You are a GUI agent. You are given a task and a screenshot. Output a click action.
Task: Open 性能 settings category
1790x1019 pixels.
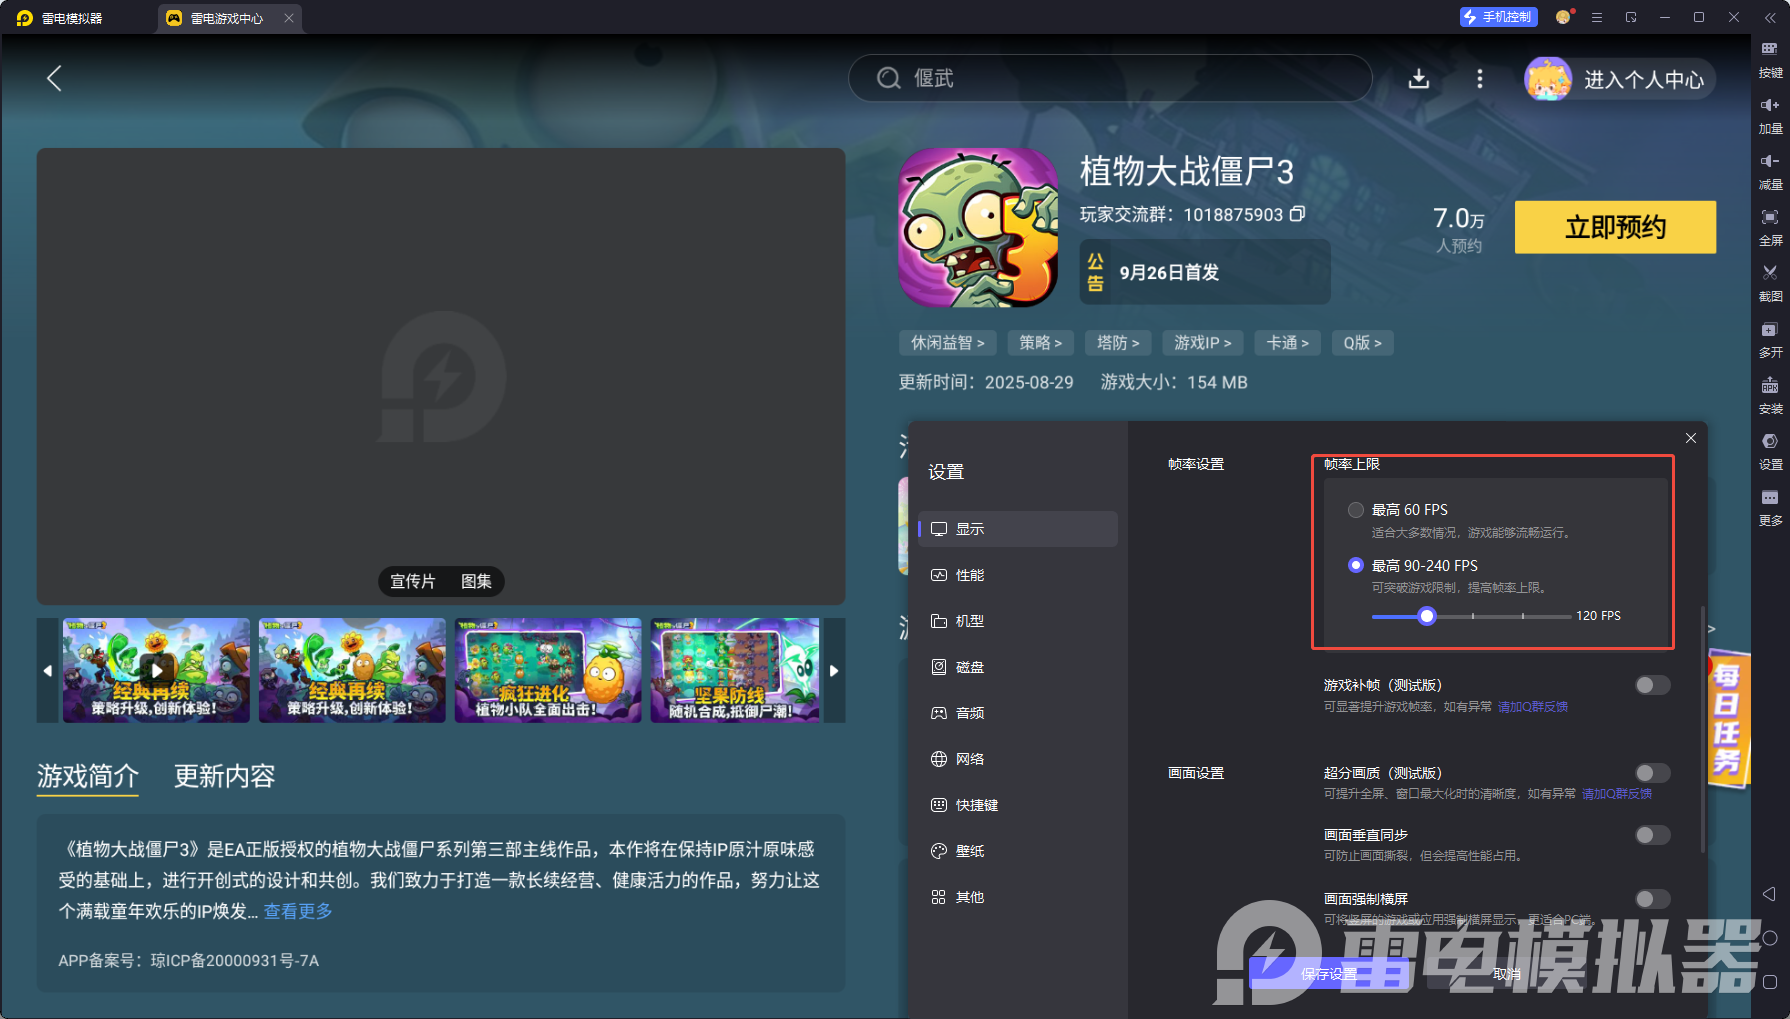(1018, 575)
